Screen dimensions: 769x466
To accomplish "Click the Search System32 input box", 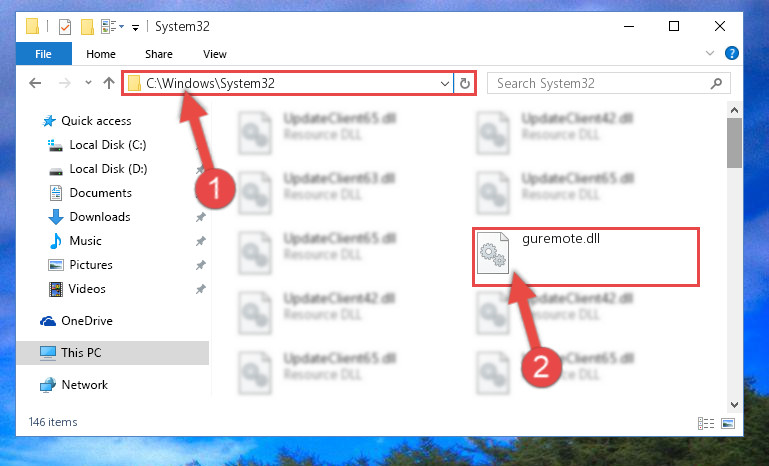I will pyautogui.click(x=601, y=83).
